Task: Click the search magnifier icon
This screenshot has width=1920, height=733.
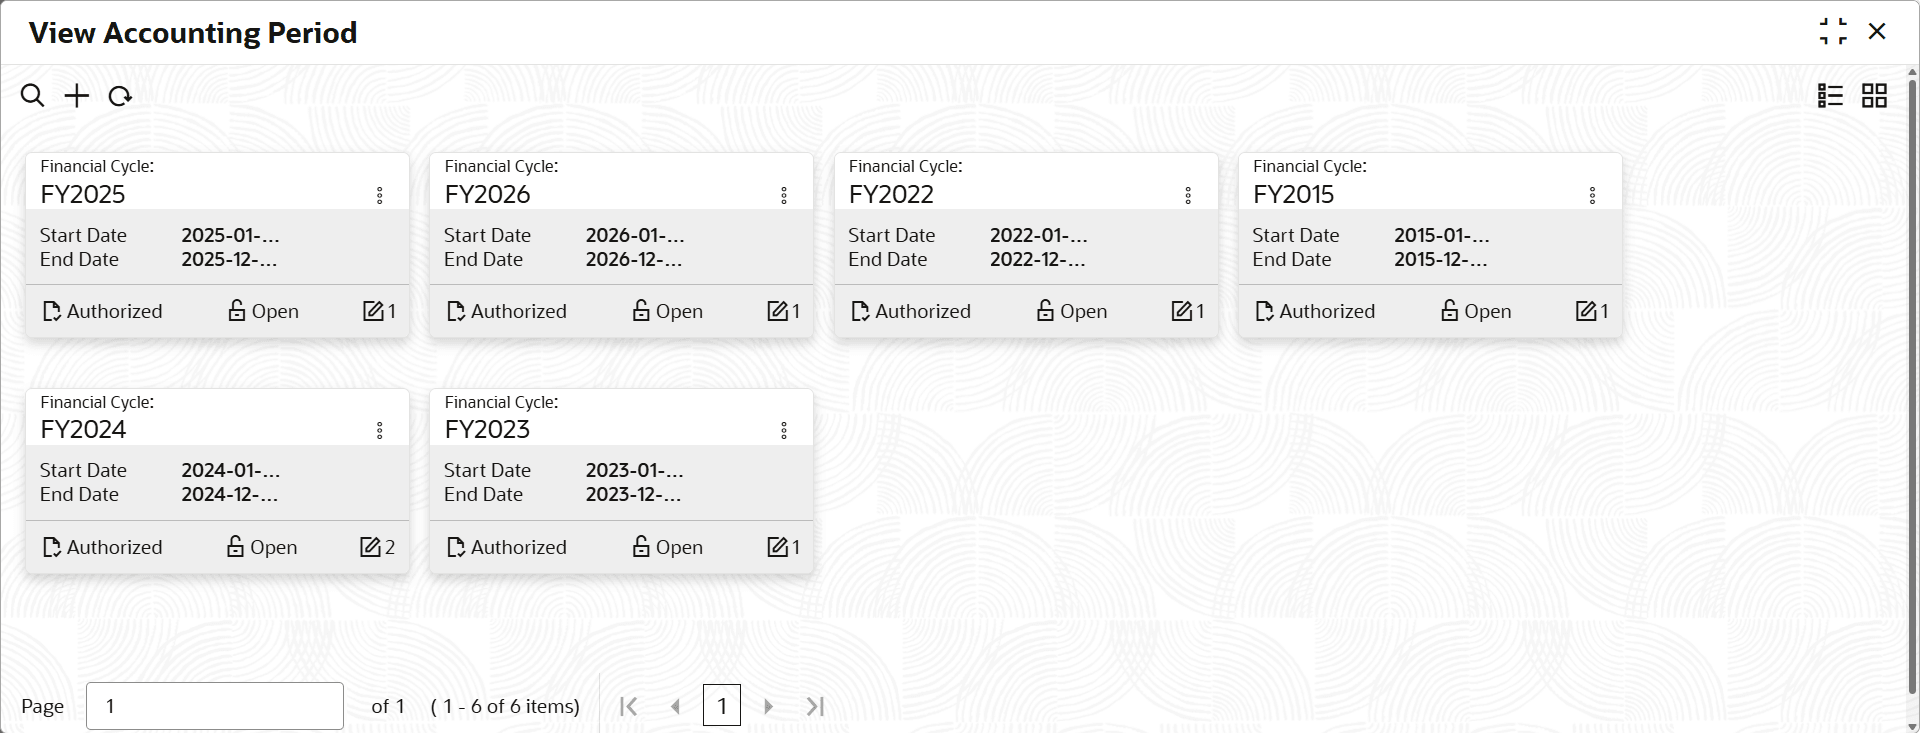Action: (x=32, y=96)
